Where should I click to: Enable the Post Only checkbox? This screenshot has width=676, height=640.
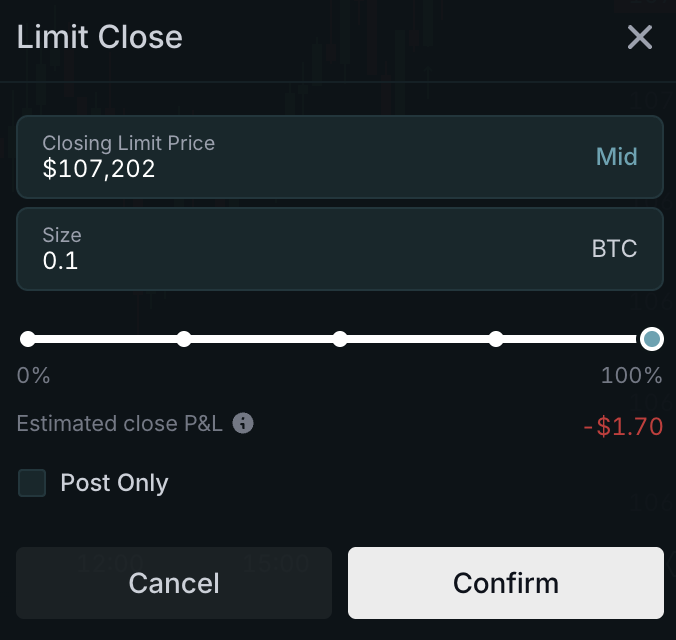33,484
